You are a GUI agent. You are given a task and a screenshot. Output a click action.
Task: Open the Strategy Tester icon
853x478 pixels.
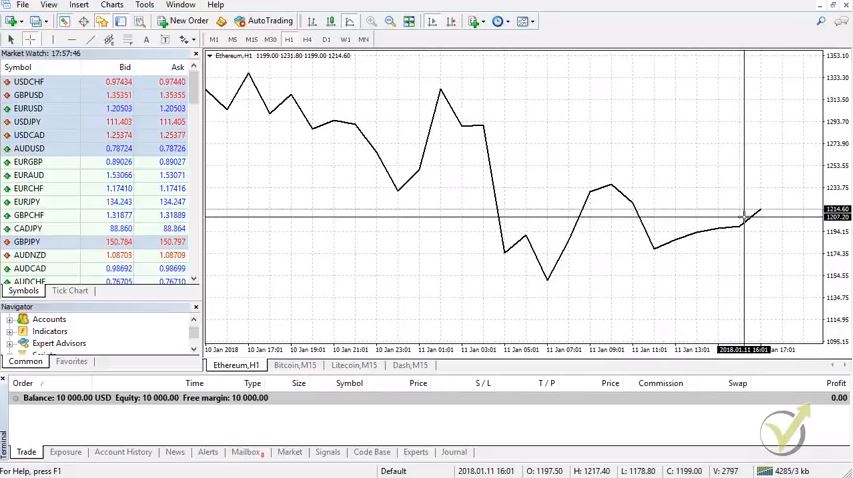click(140, 21)
